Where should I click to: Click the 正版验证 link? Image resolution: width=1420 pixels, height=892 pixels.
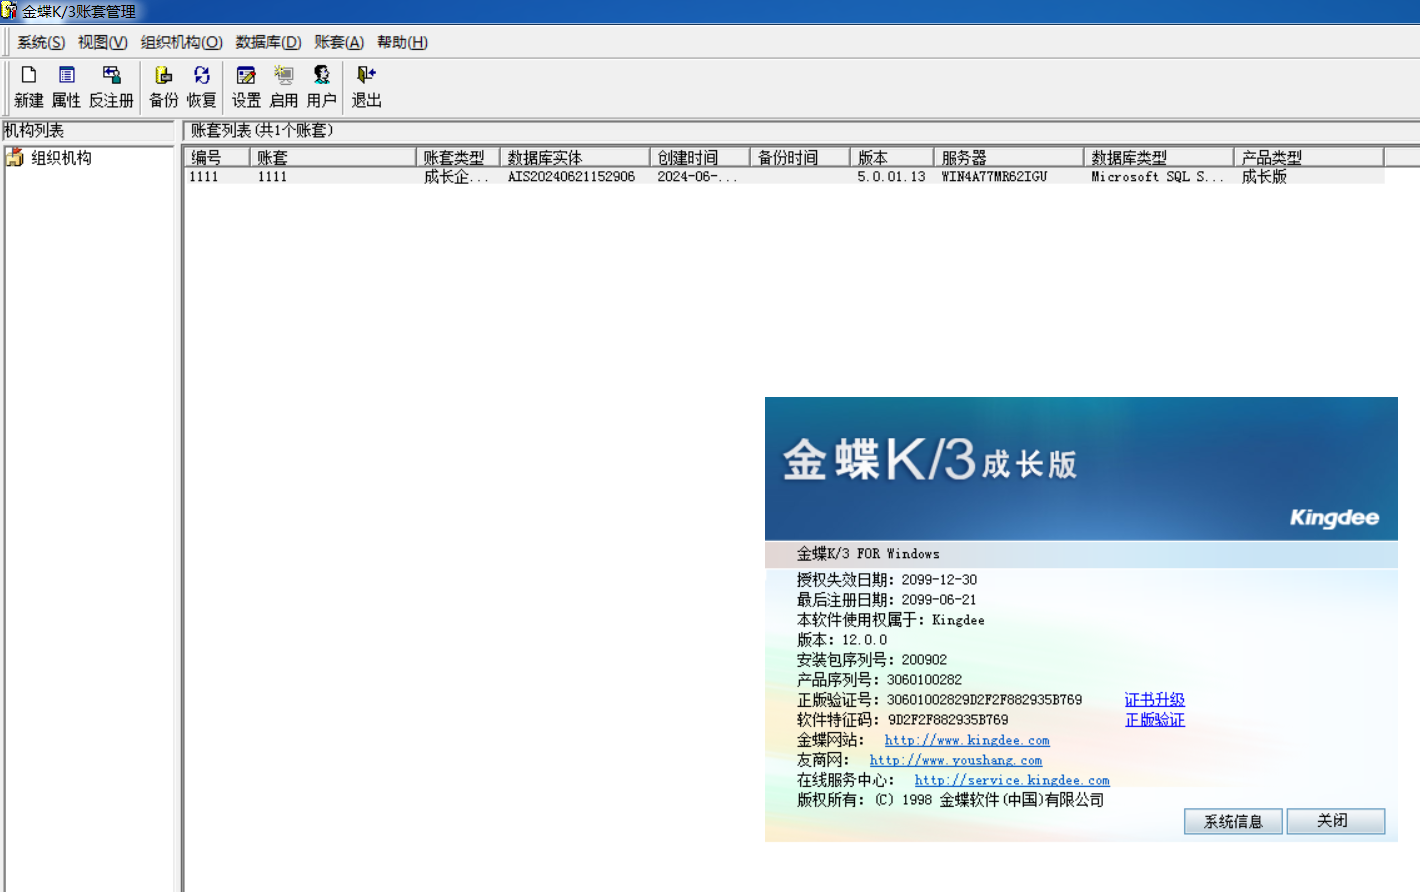(1154, 720)
